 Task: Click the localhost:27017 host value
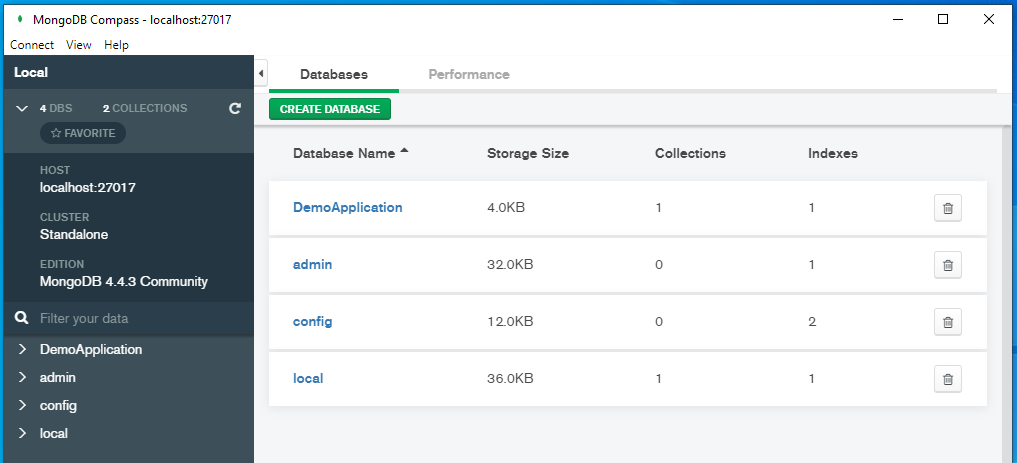point(88,188)
